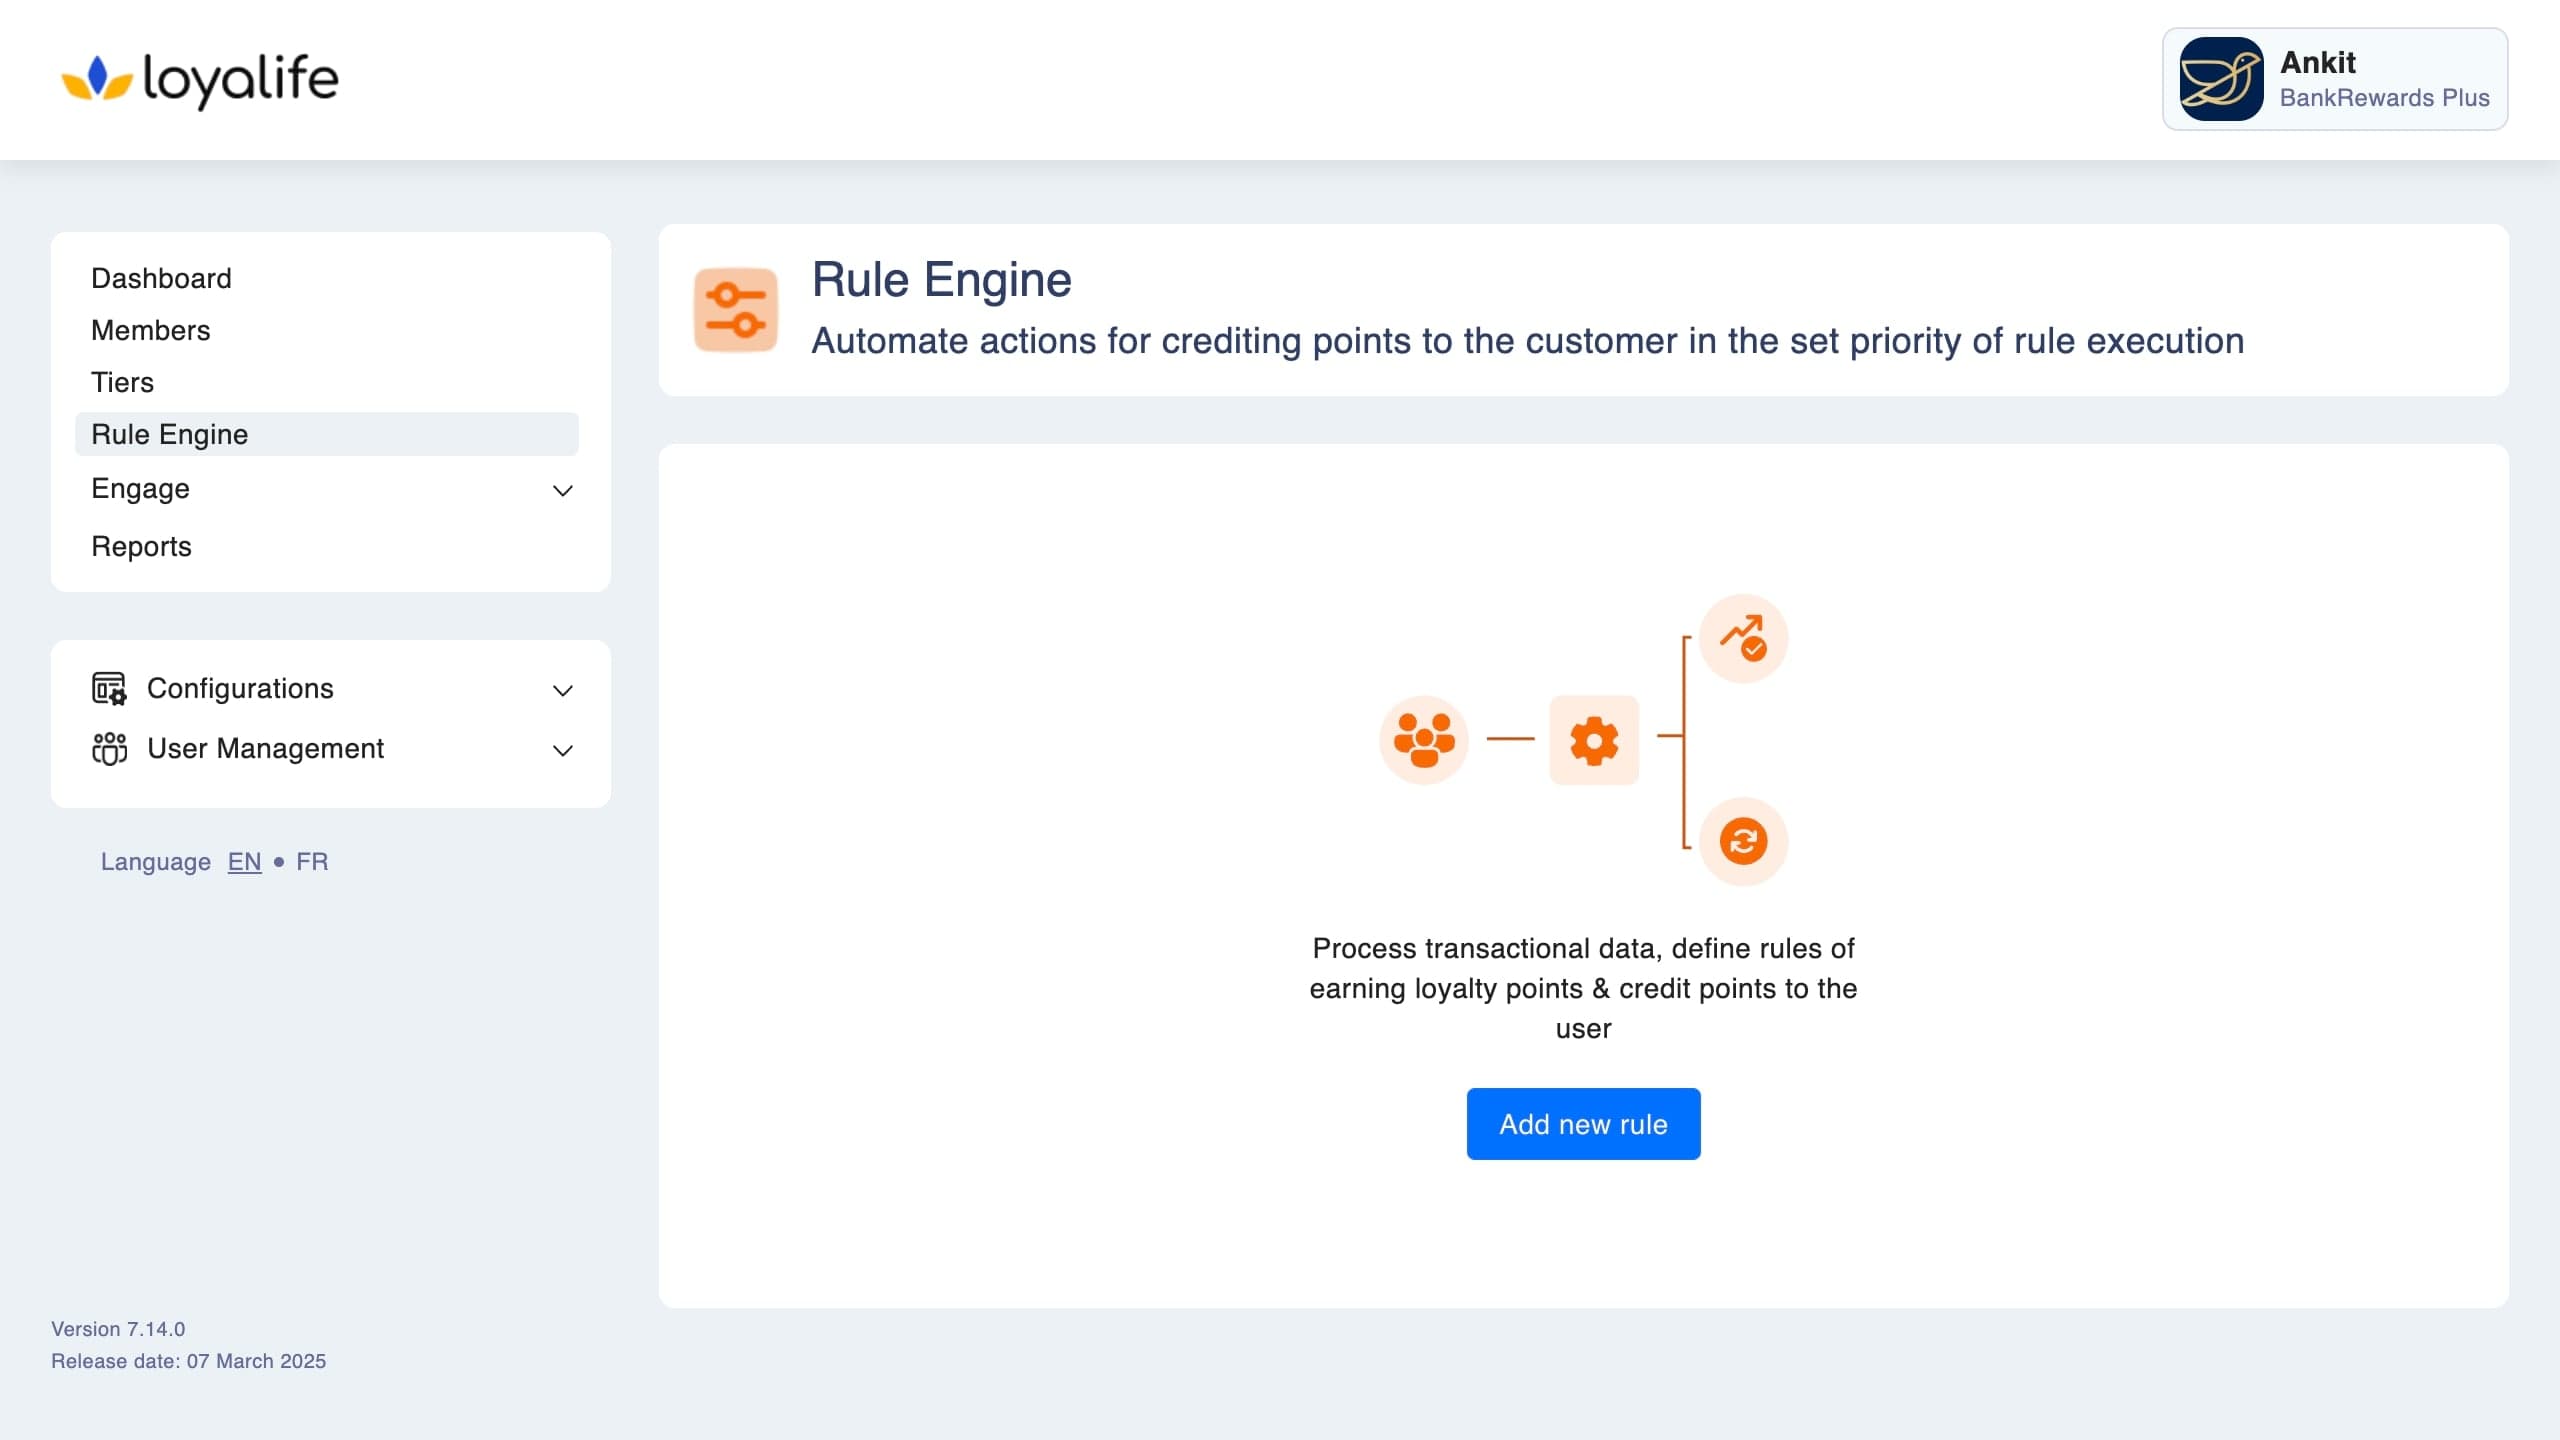Select the EN language option
This screenshot has width=2560, height=1440.
pos(244,862)
